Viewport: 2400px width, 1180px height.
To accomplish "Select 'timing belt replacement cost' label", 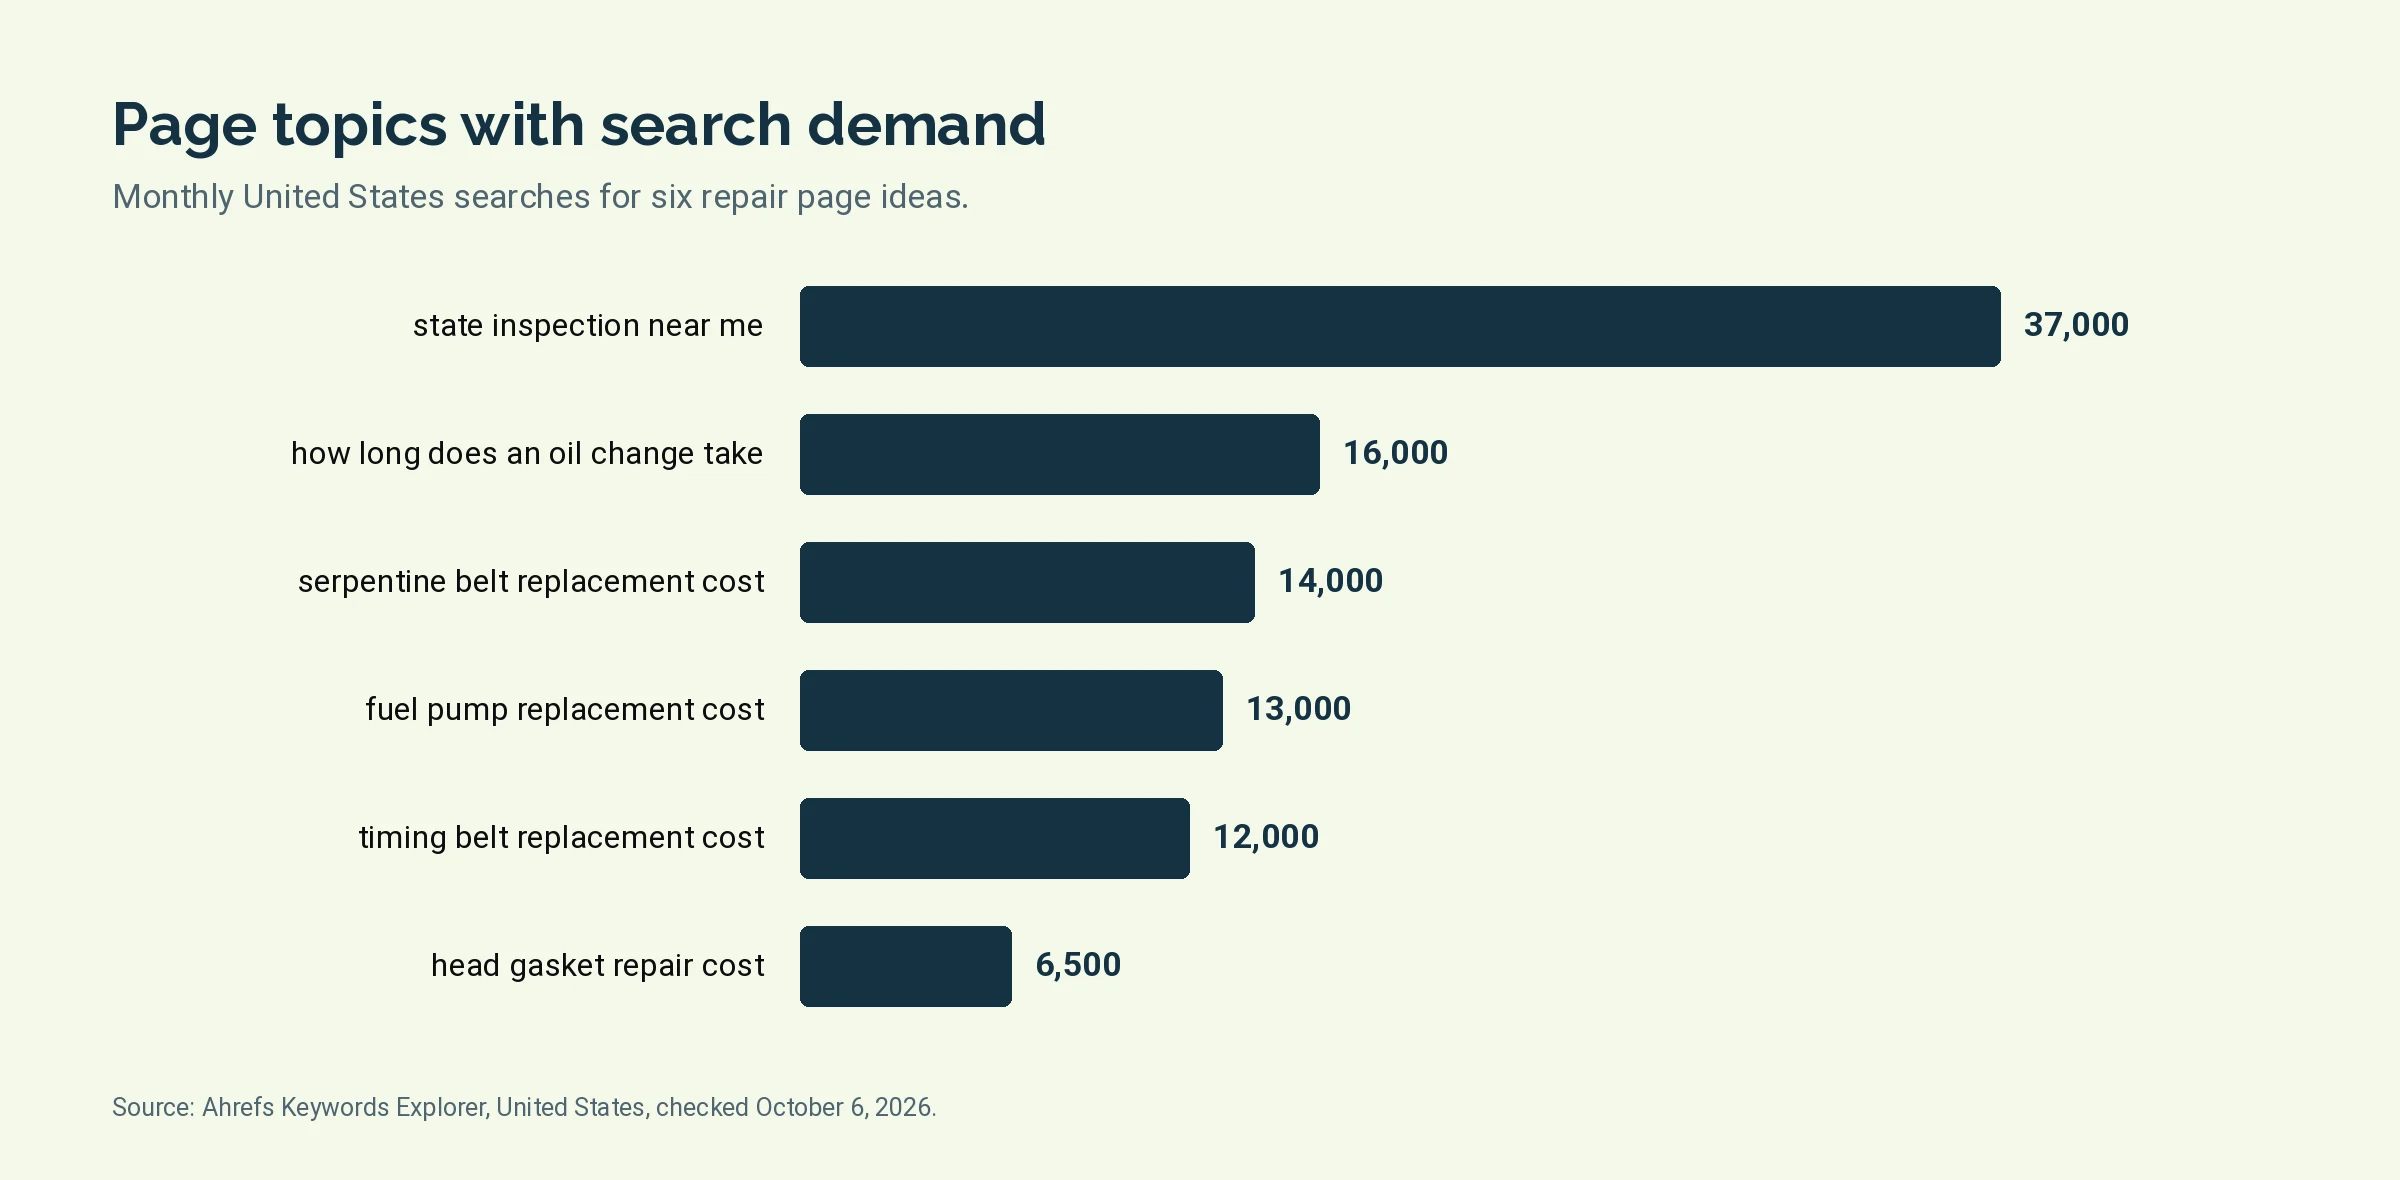I will (x=561, y=838).
